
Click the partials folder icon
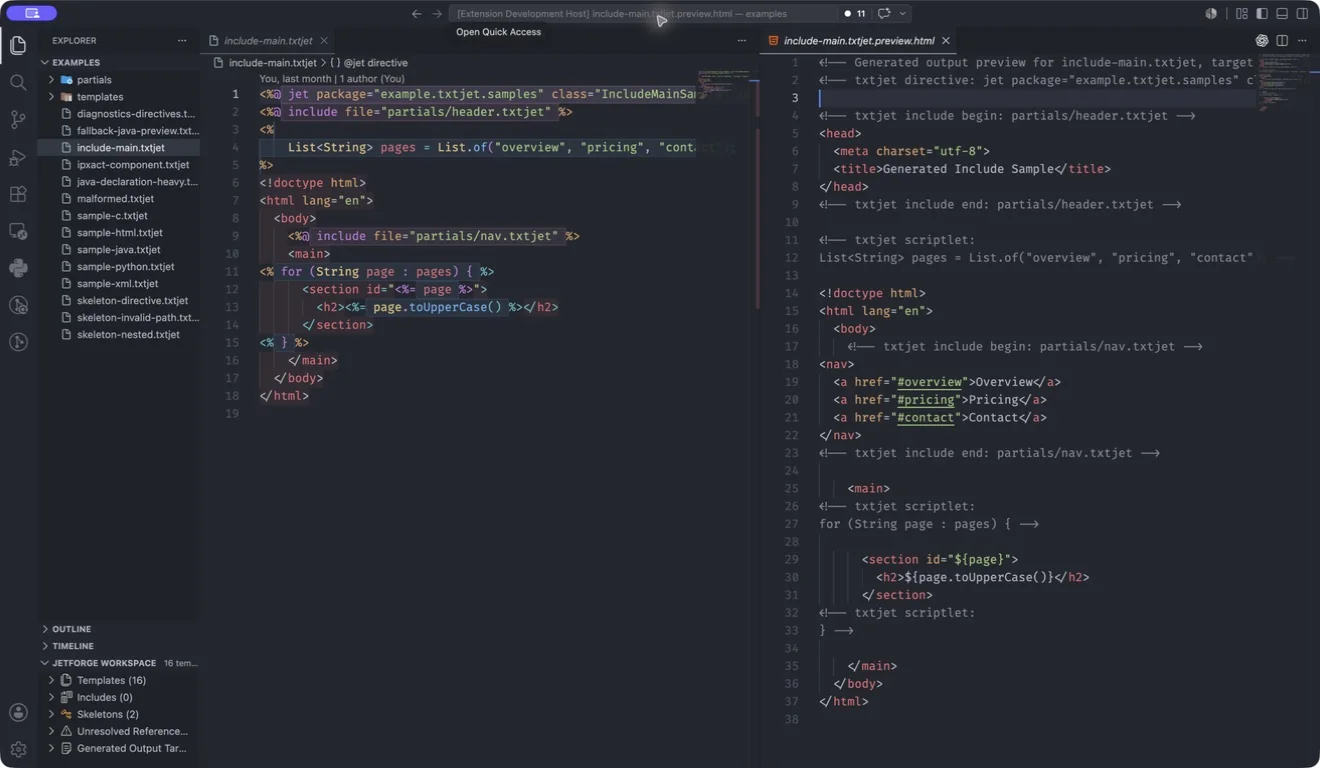click(x=67, y=80)
